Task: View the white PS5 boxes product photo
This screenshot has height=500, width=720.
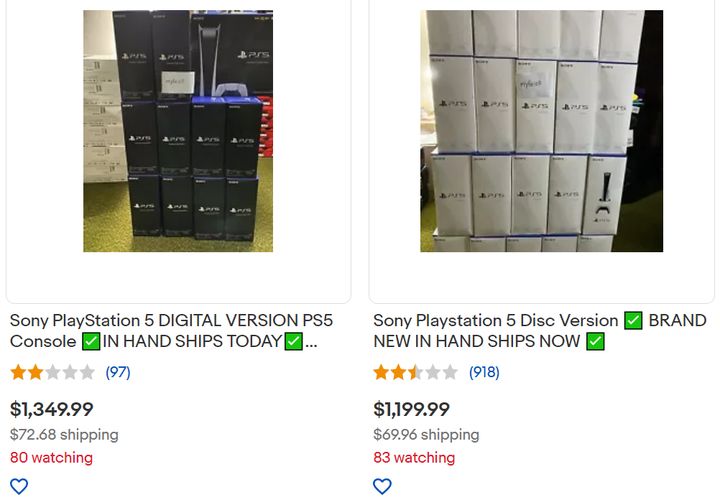Action: (541, 131)
